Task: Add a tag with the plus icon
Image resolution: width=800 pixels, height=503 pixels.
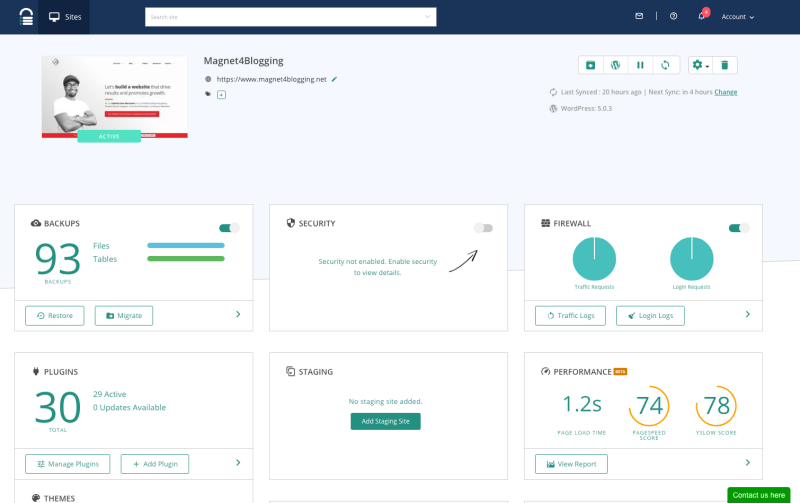Action: coord(221,94)
